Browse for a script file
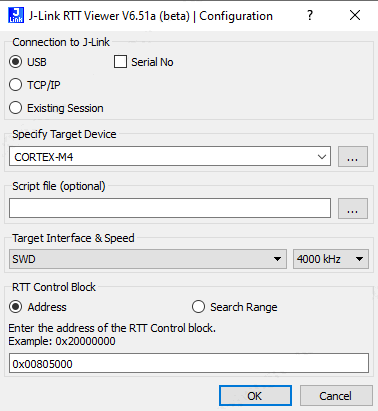The image size is (378, 411). pyautogui.click(x=353, y=209)
